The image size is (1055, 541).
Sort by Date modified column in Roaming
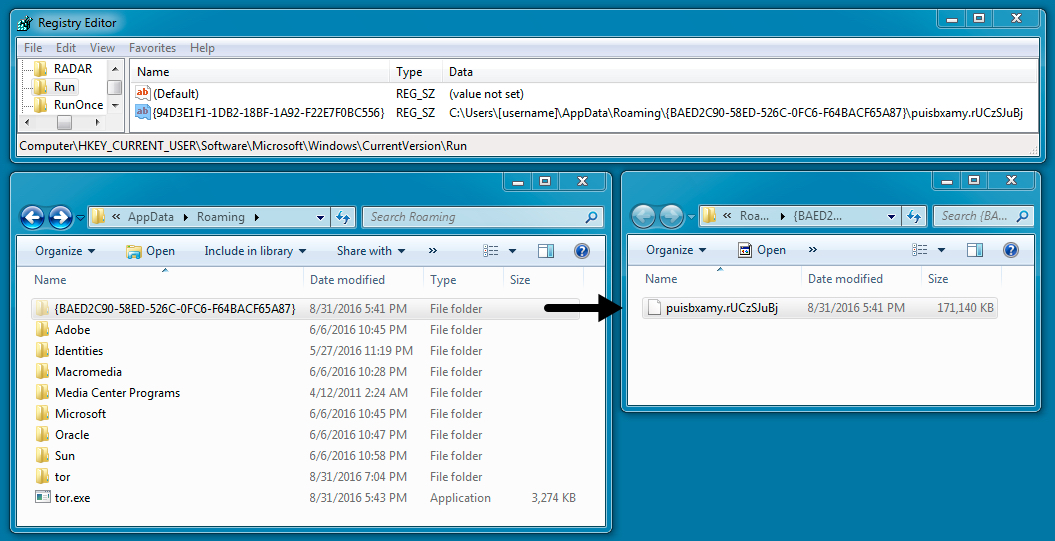pos(346,280)
